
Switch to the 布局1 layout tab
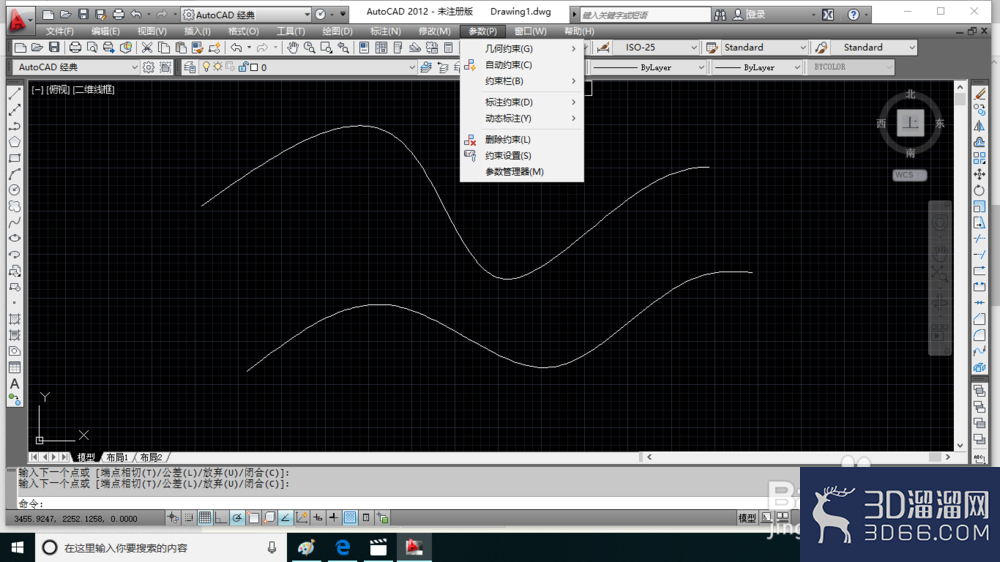click(x=117, y=457)
